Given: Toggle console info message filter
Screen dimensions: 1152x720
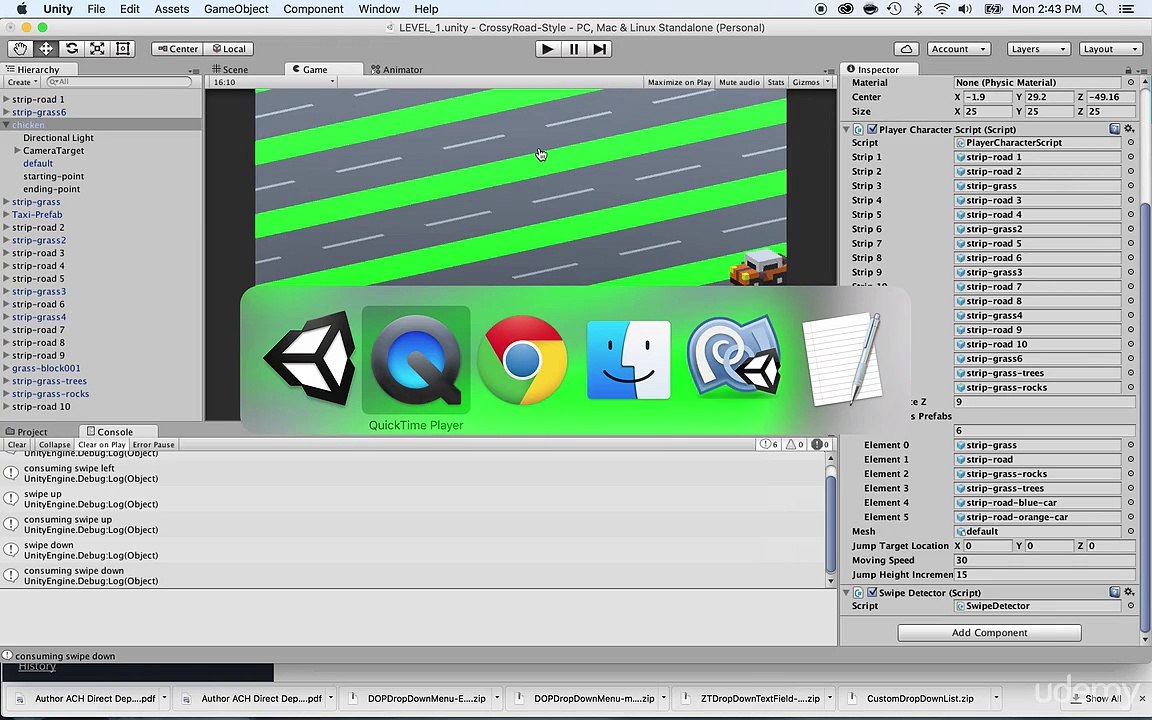Looking at the screenshot, I should point(769,444).
